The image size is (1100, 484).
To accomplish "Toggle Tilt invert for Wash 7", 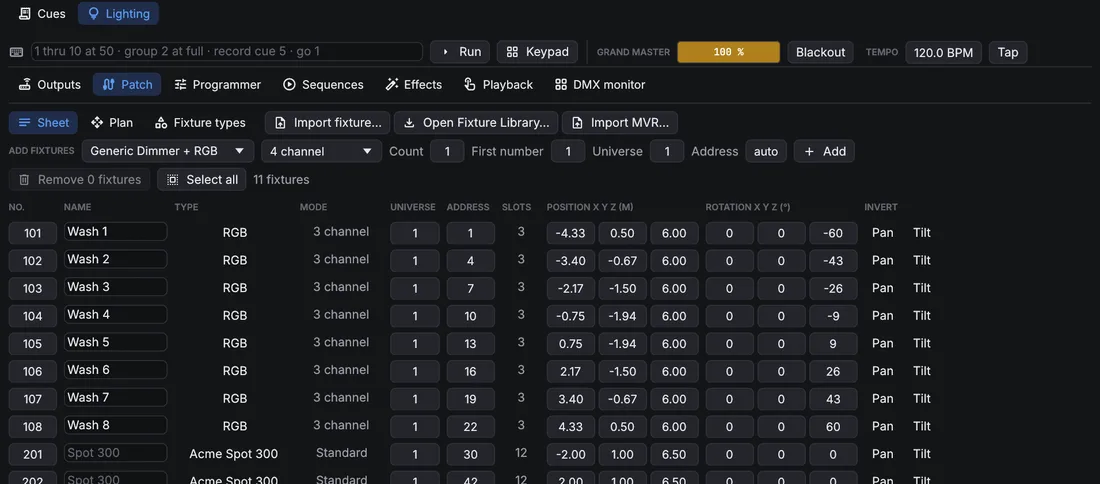I will [x=922, y=398].
